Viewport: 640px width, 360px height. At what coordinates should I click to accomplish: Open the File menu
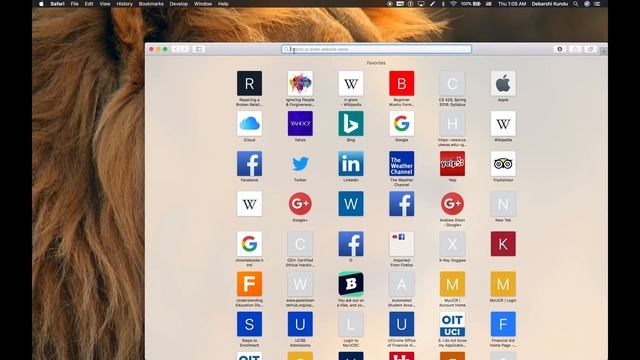point(74,4)
